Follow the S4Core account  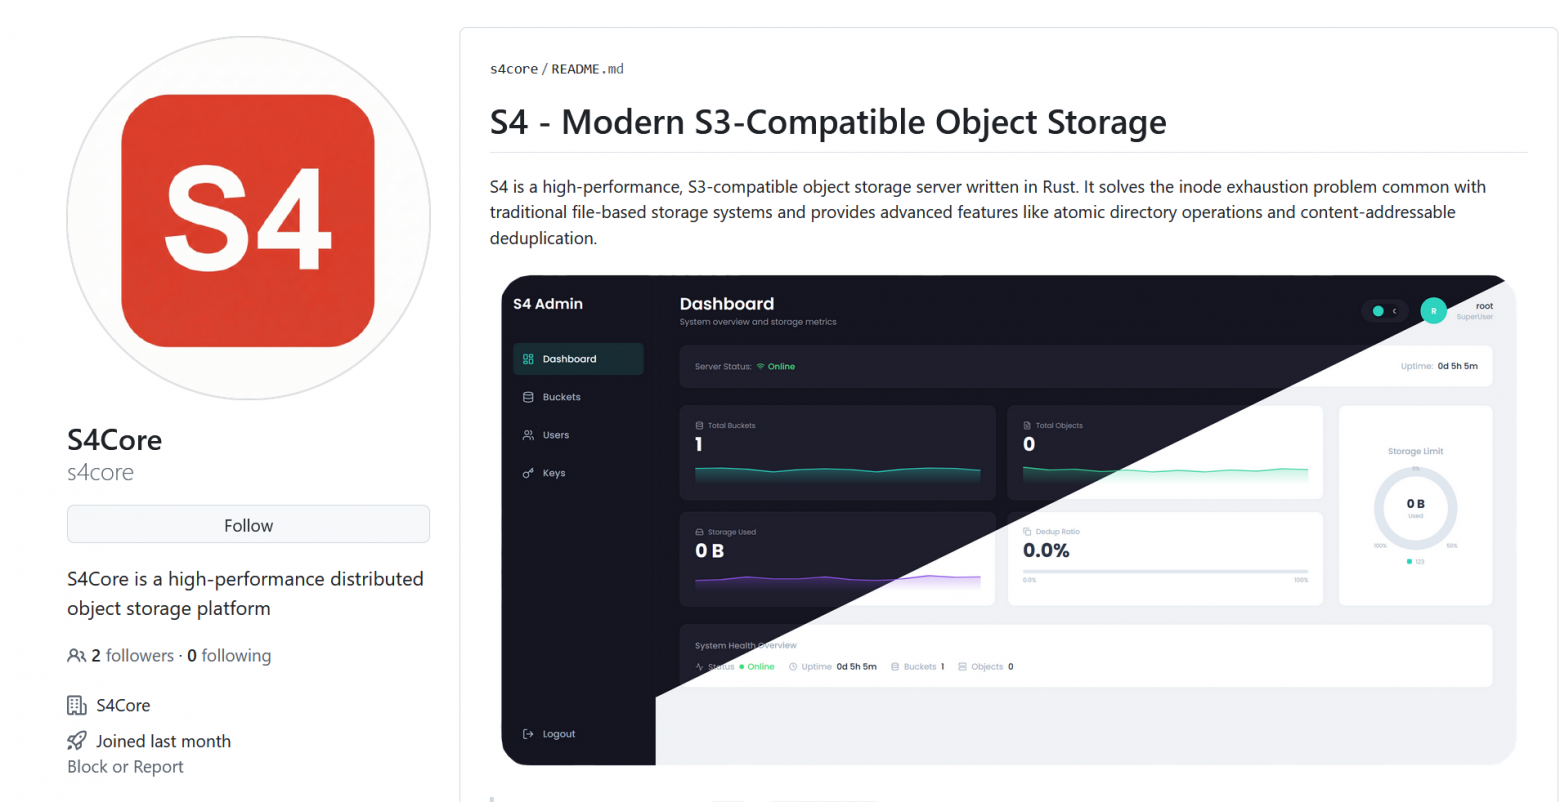click(248, 525)
